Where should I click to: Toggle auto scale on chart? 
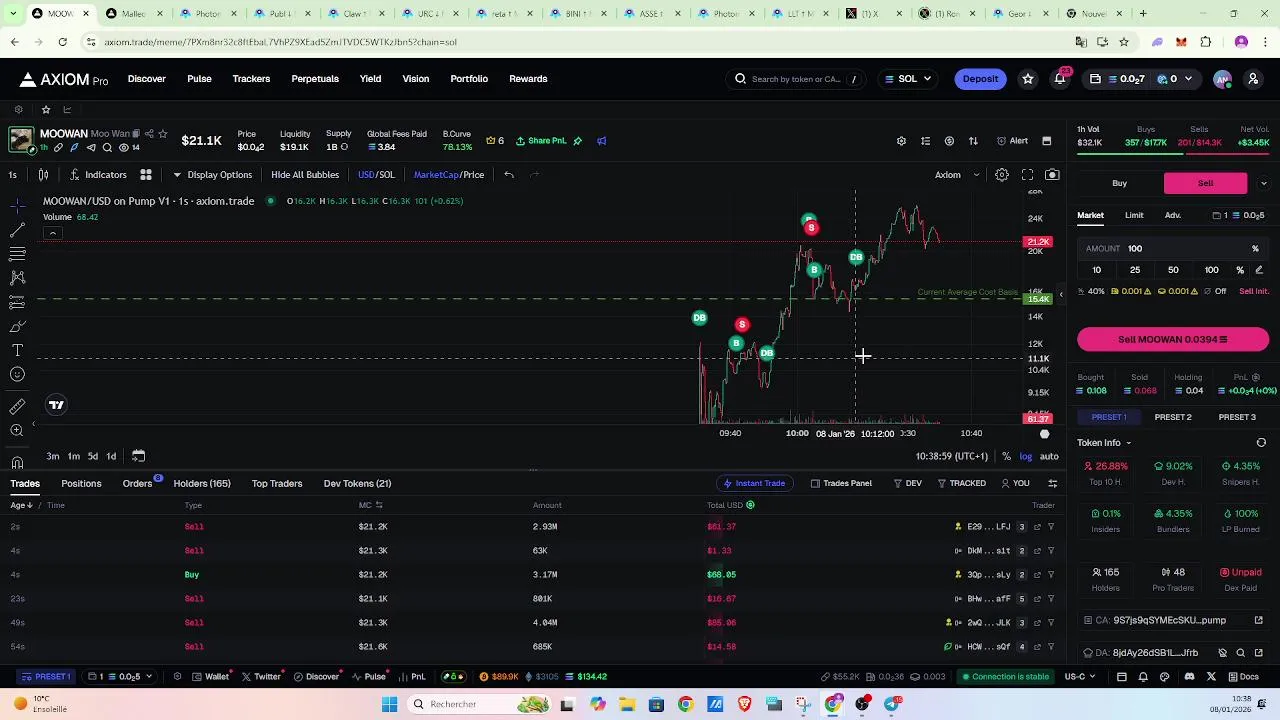click(1049, 456)
